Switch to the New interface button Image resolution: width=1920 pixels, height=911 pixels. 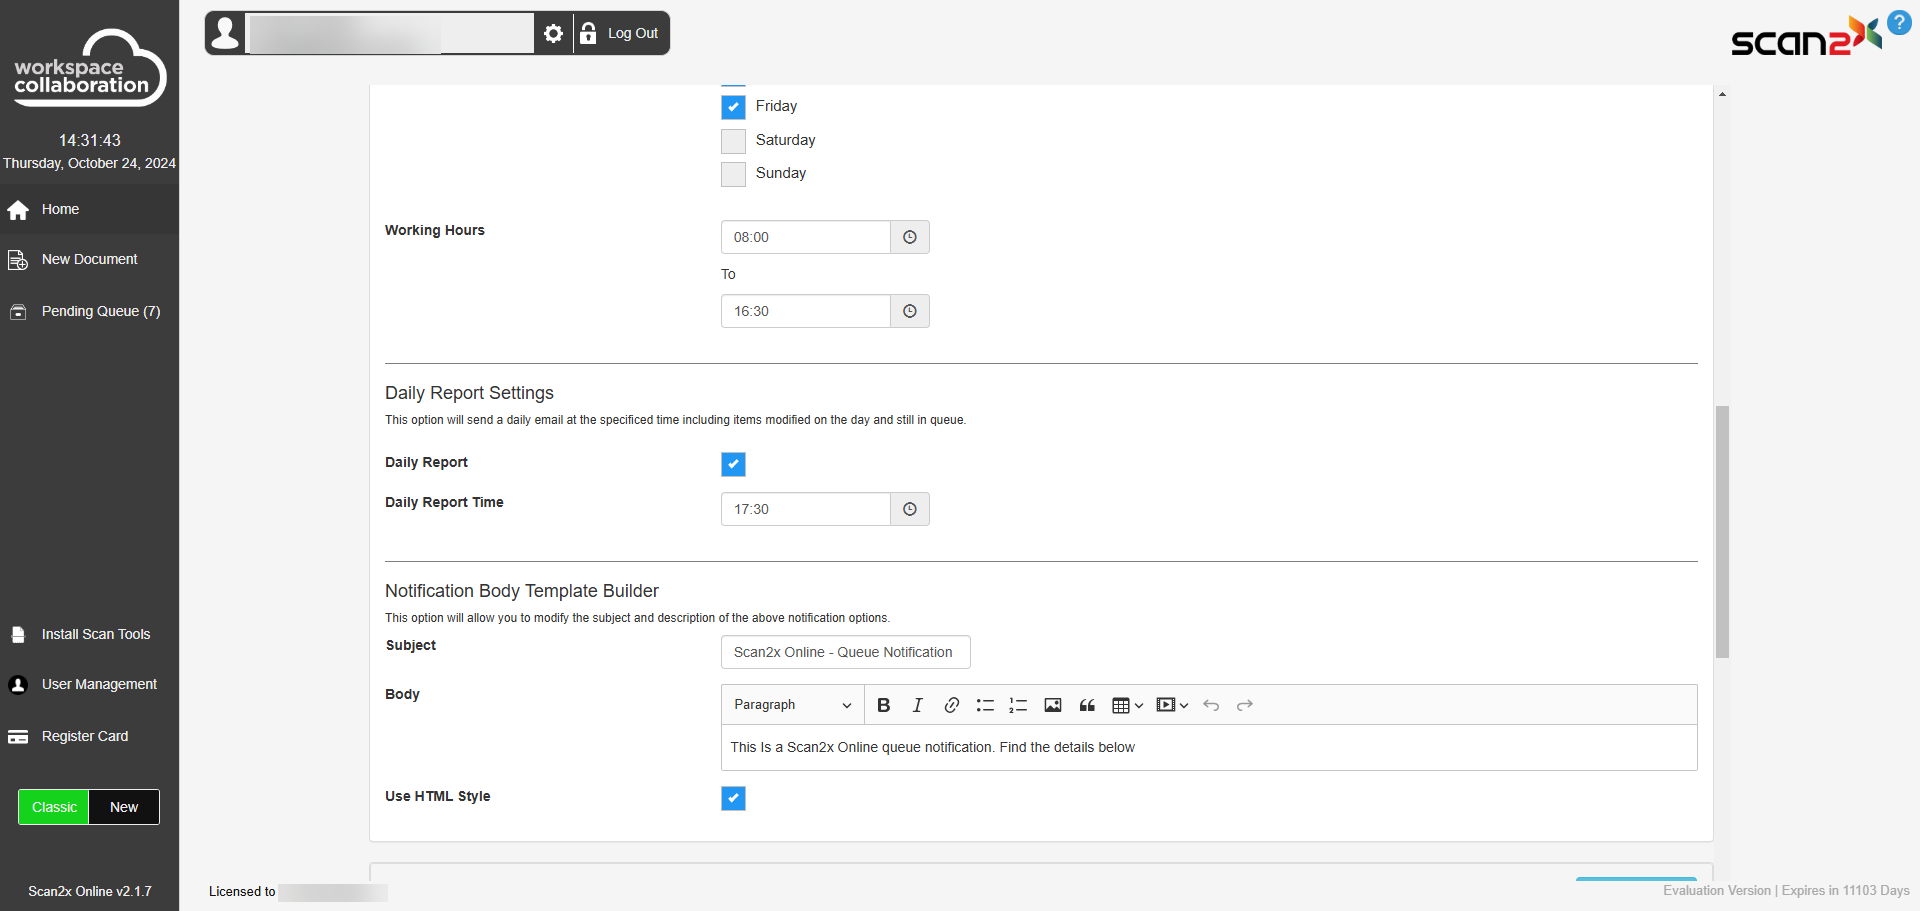(x=124, y=807)
